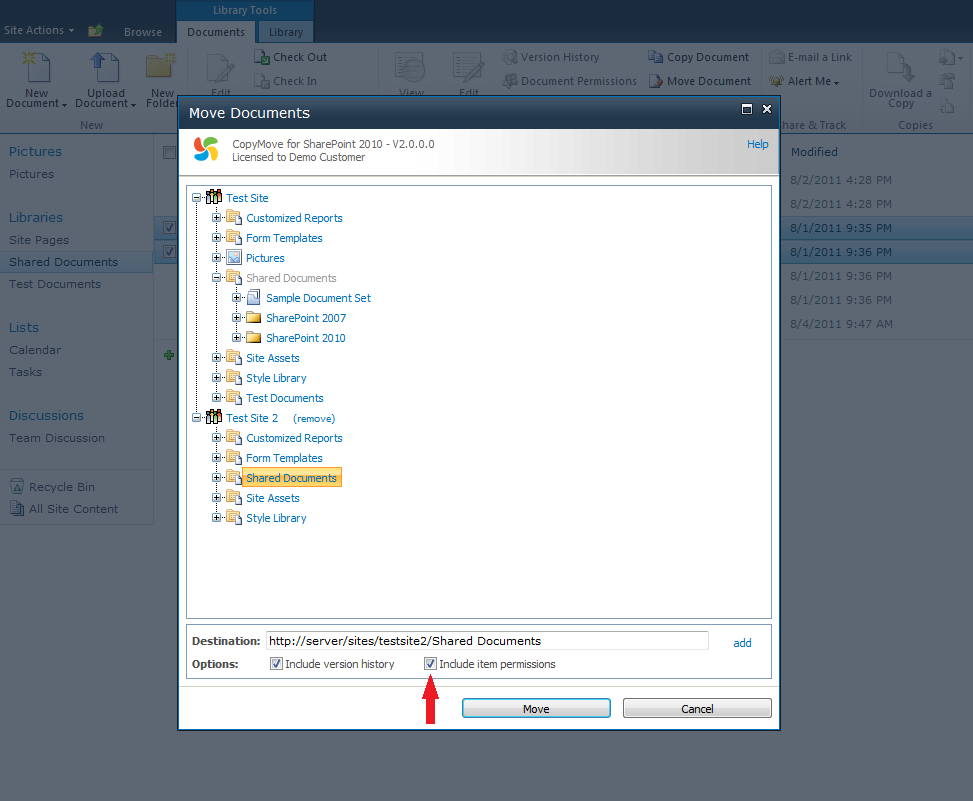Click the Recycle Bin icon in sidebar

click(x=17, y=487)
